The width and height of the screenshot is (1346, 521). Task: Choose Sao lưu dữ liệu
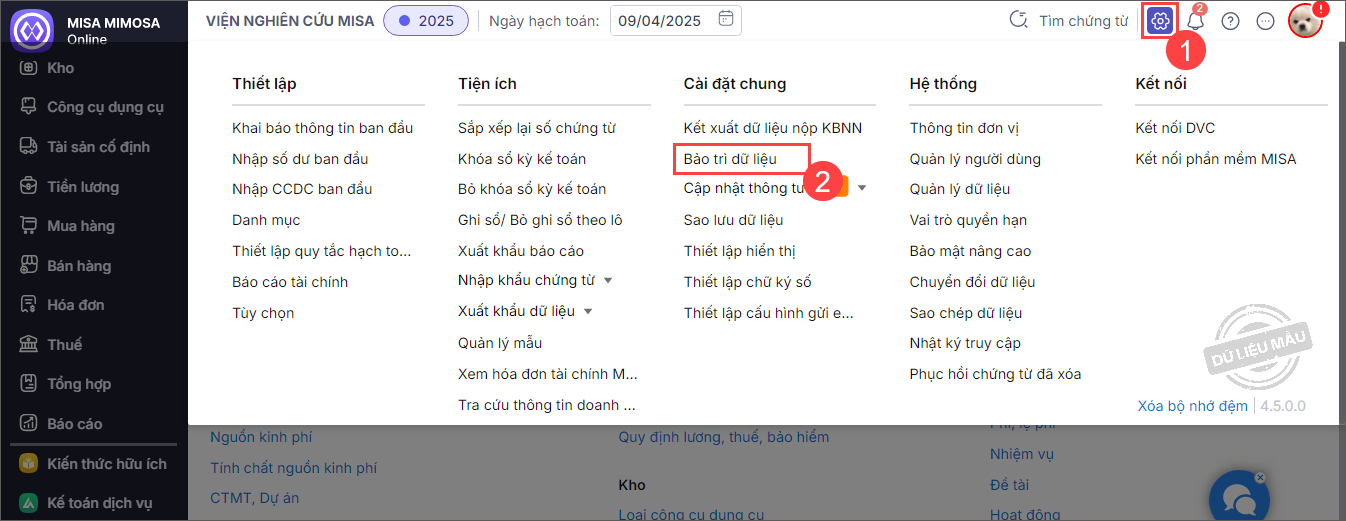click(734, 220)
